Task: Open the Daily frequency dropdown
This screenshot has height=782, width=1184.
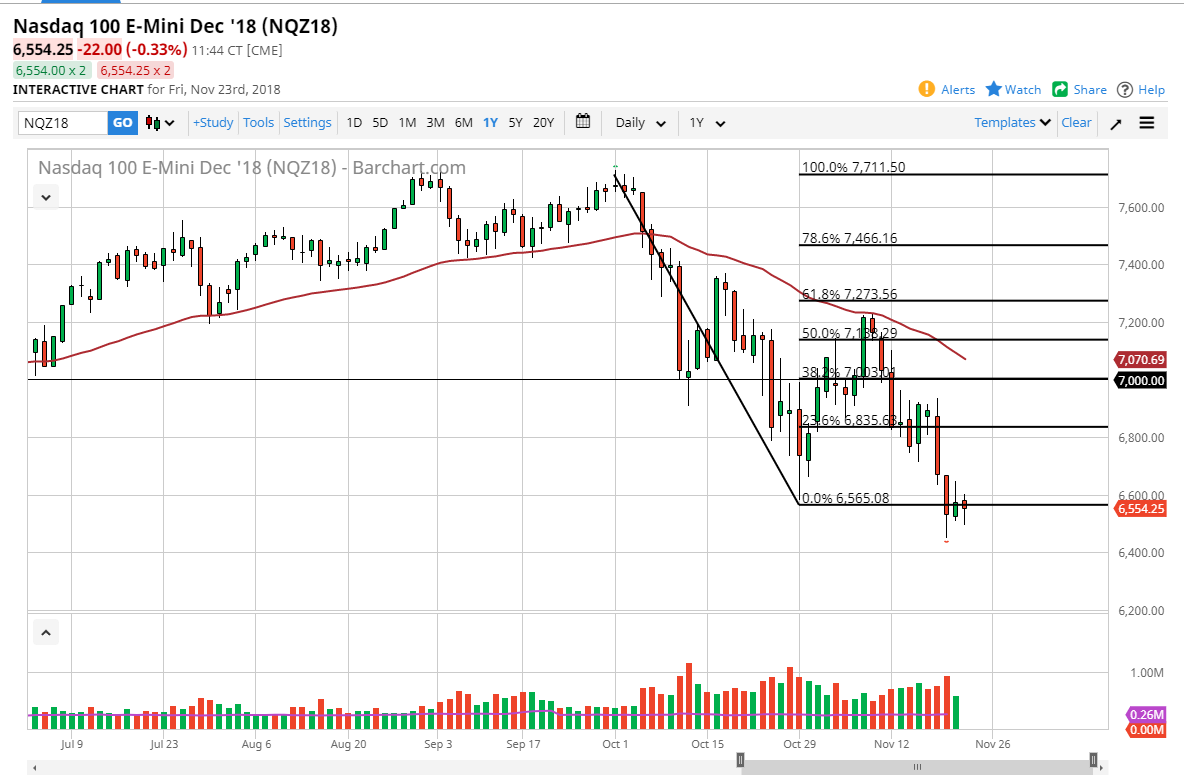Action: (639, 122)
